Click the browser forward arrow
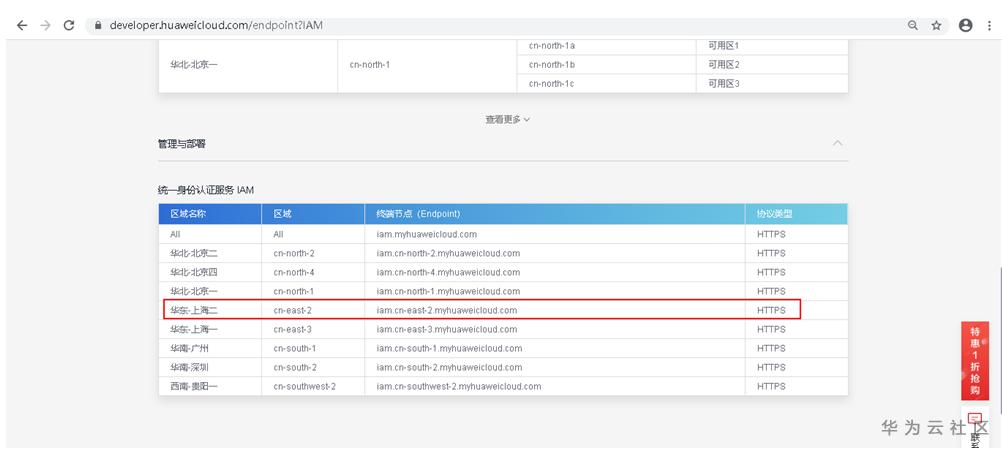 coord(45,25)
